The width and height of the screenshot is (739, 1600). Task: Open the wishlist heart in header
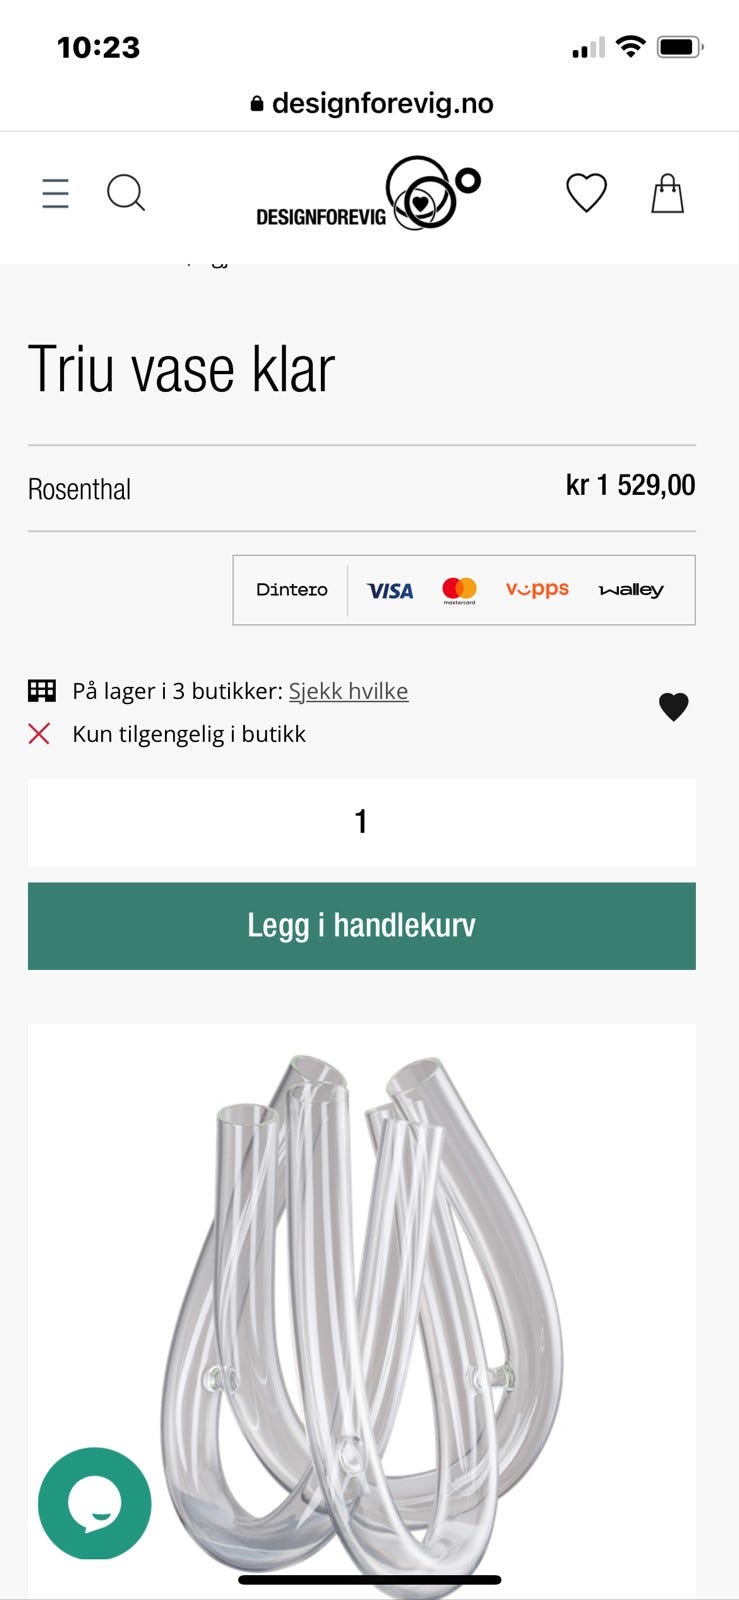(587, 193)
